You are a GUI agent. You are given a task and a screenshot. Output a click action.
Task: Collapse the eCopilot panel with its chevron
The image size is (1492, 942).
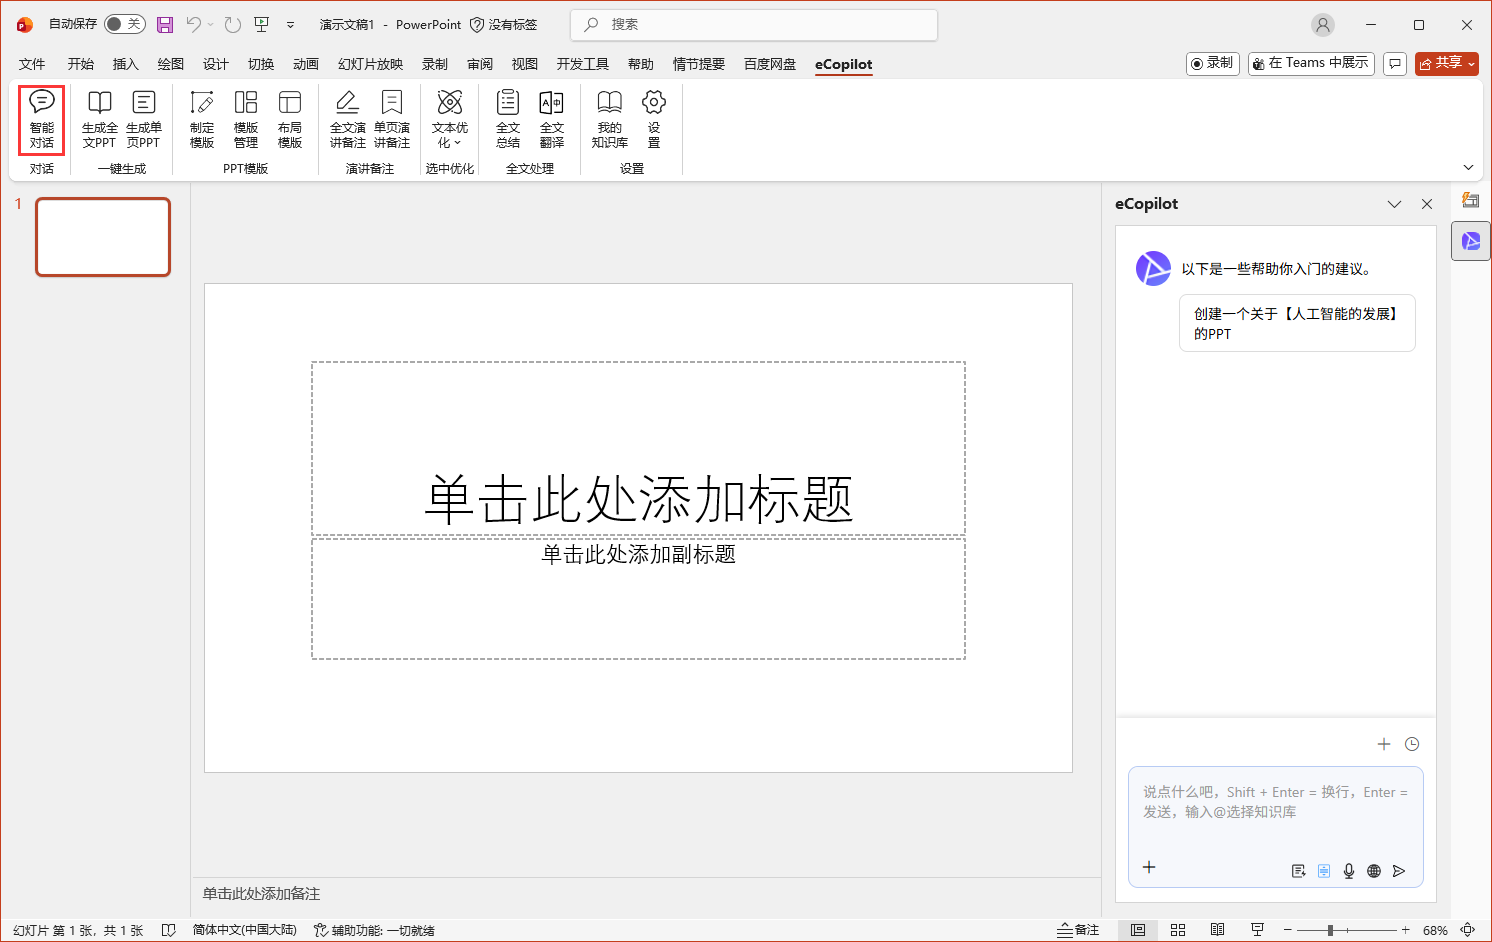coord(1394,204)
